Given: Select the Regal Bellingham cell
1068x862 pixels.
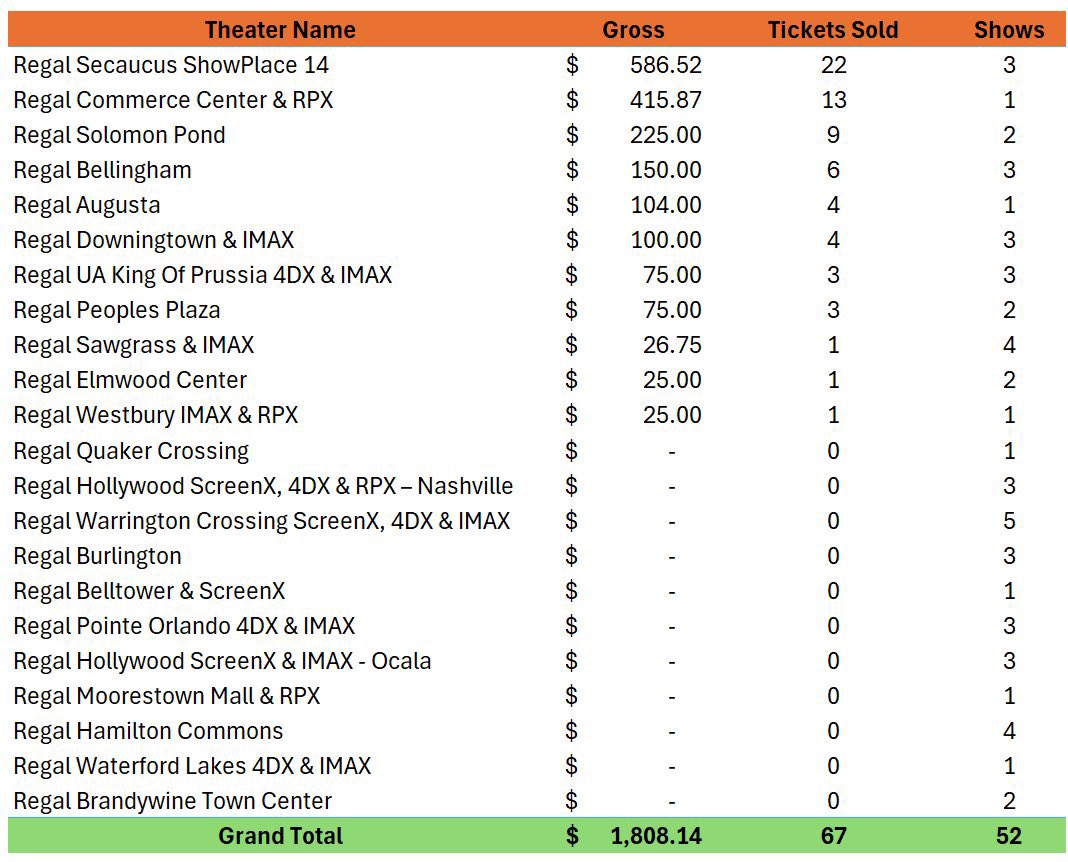Looking at the screenshot, I should pyautogui.click(x=102, y=170).
